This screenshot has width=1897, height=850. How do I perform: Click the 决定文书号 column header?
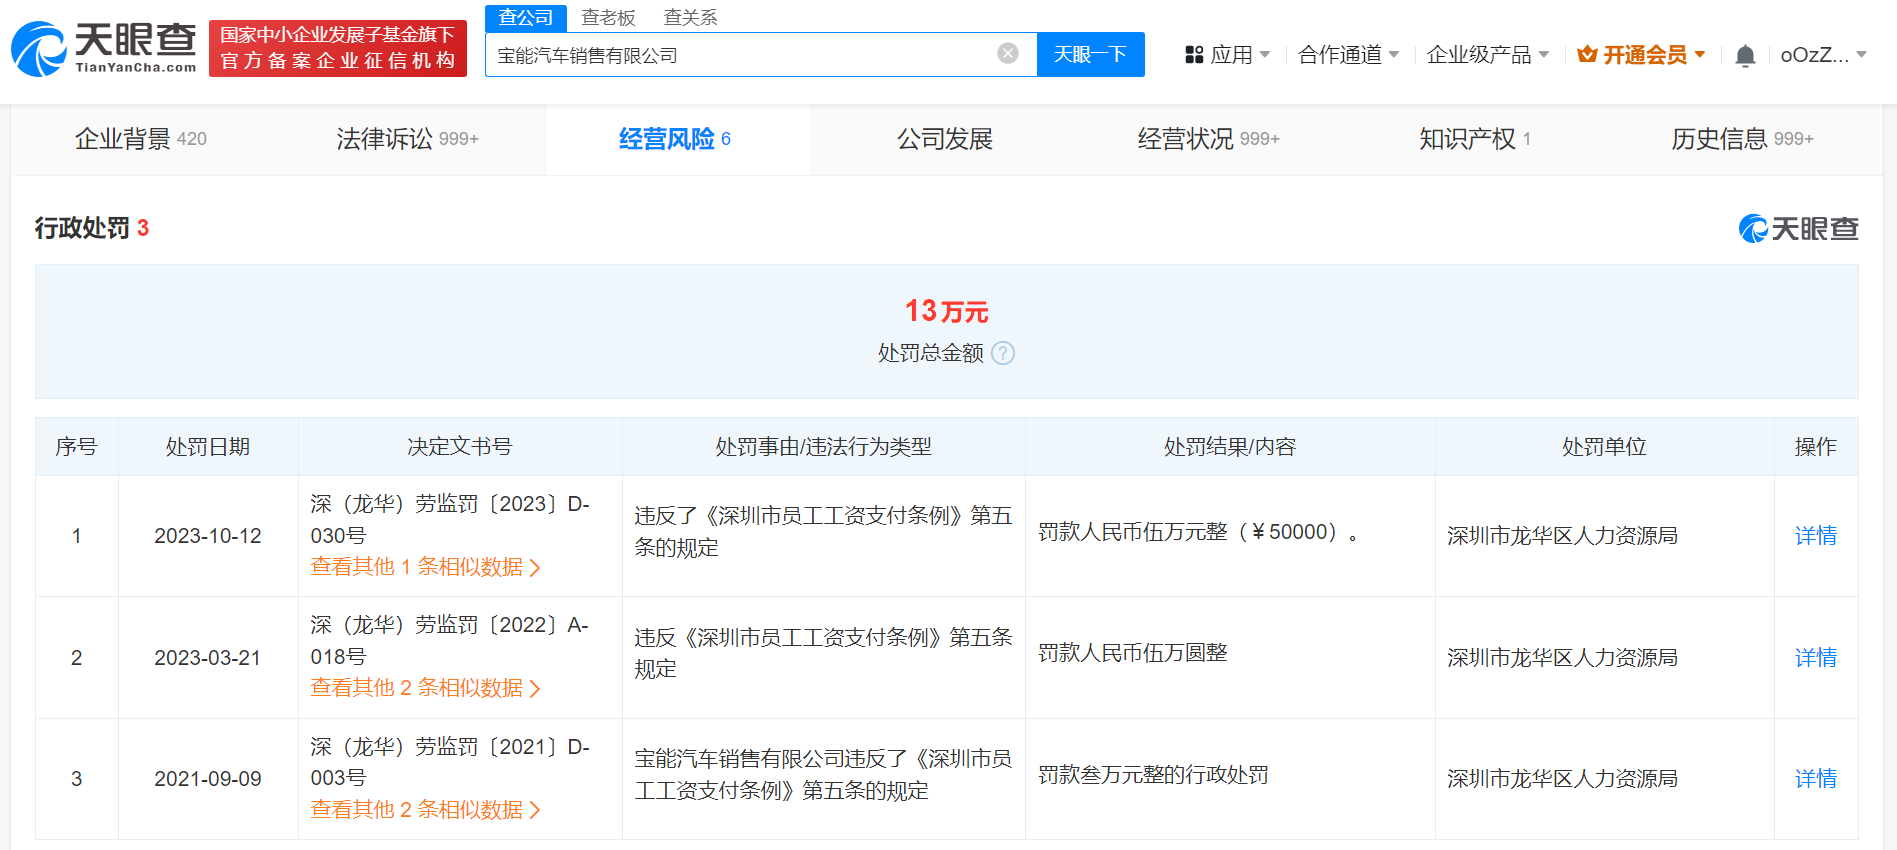point(460,447)
